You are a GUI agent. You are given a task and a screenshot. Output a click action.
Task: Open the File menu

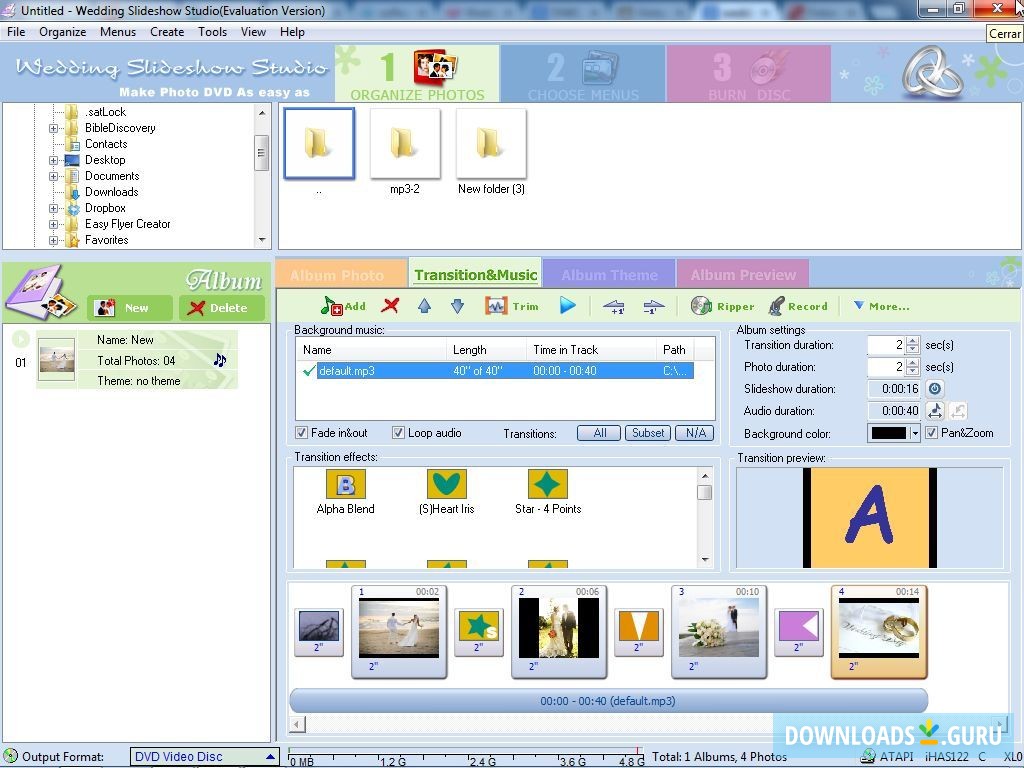click(16, 31)
